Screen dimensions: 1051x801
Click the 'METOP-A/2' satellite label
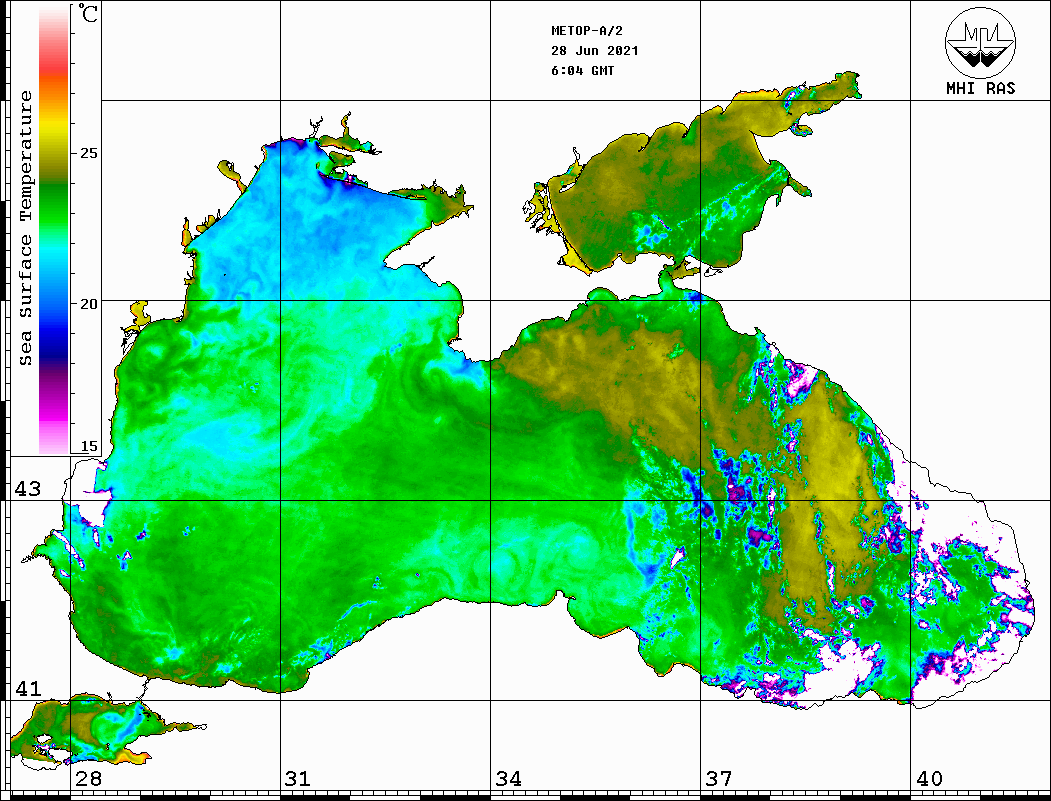[x=587, y=31]
